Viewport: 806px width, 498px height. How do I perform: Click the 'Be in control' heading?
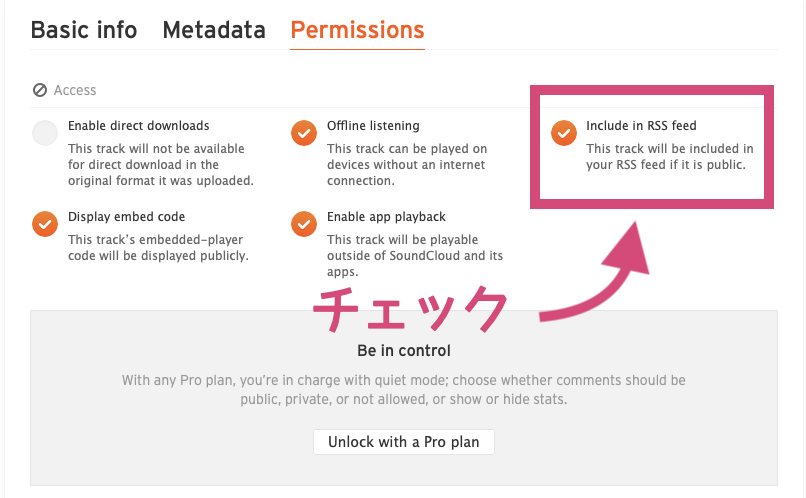pyautogui.click(x=404, y=351)
